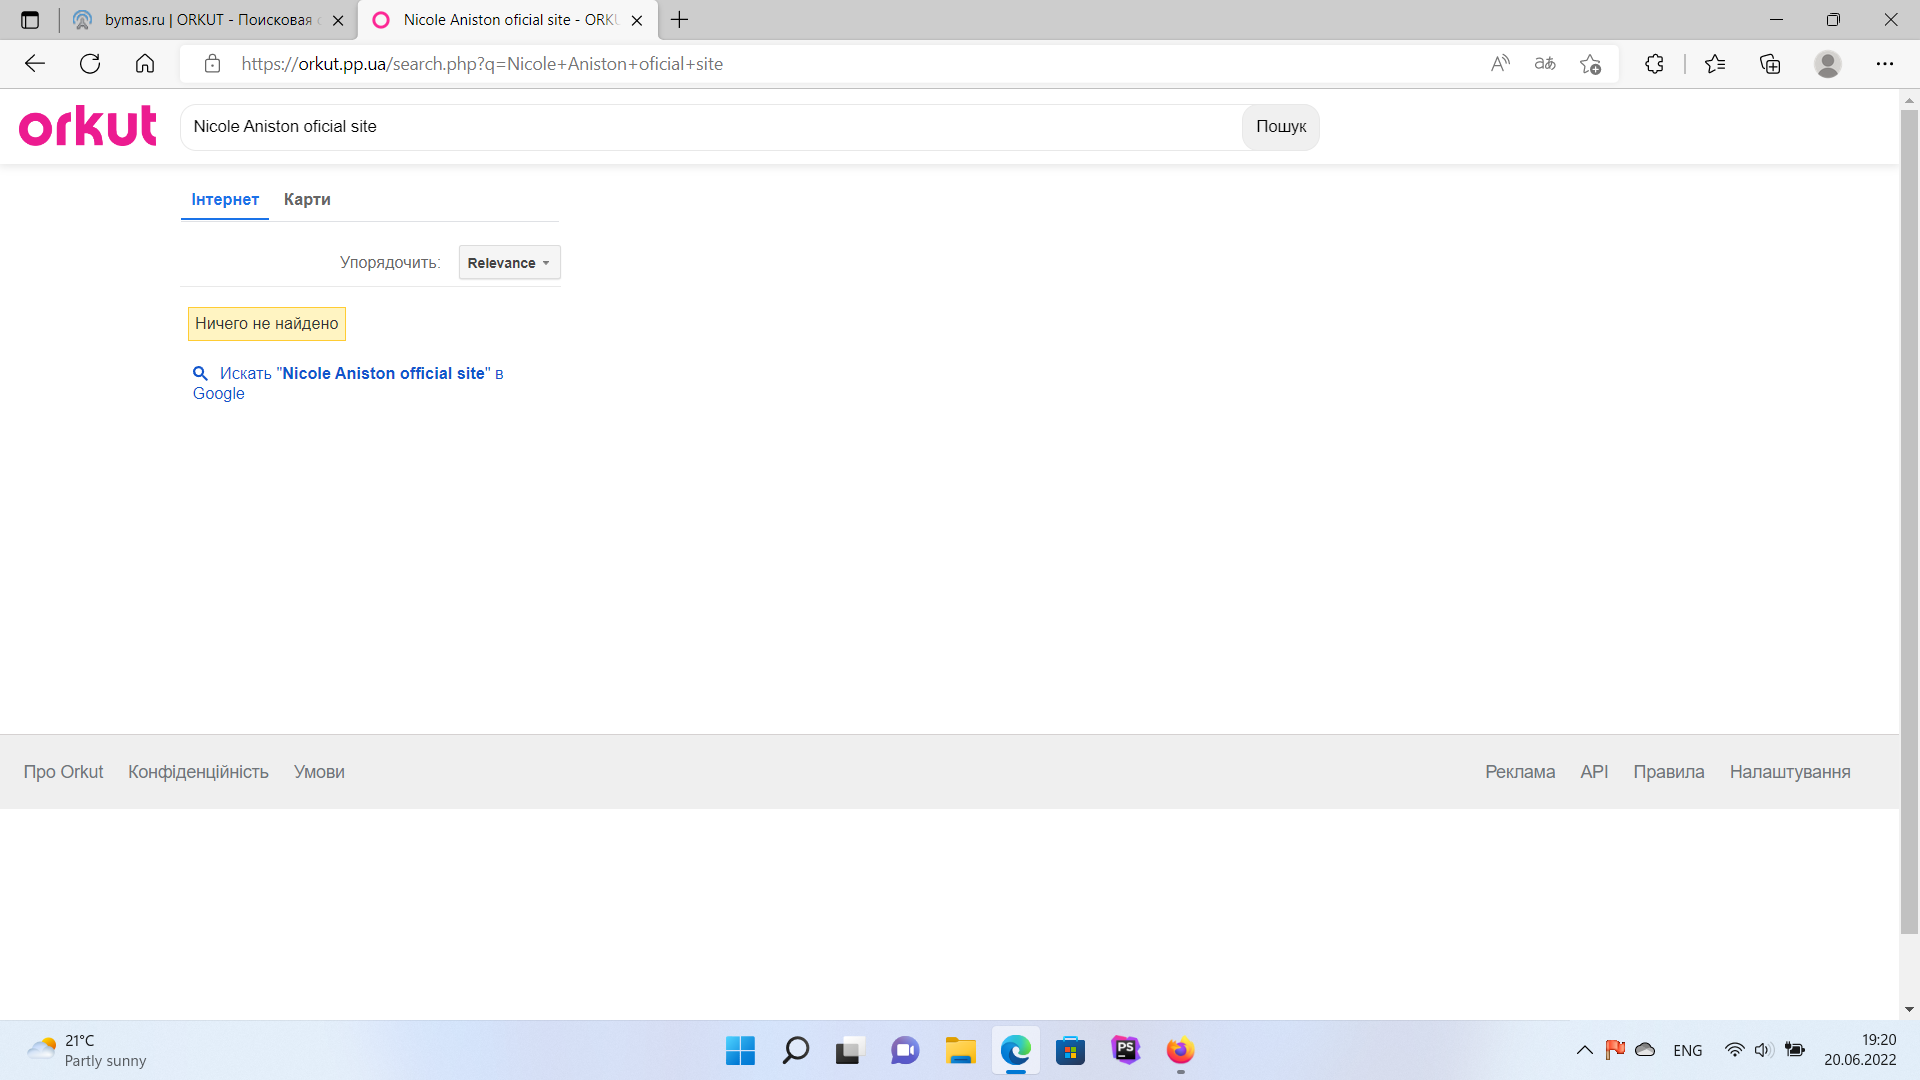Open Firefox from the taskbar
1920x1080 pixels.
[x=1180, y=1051]
